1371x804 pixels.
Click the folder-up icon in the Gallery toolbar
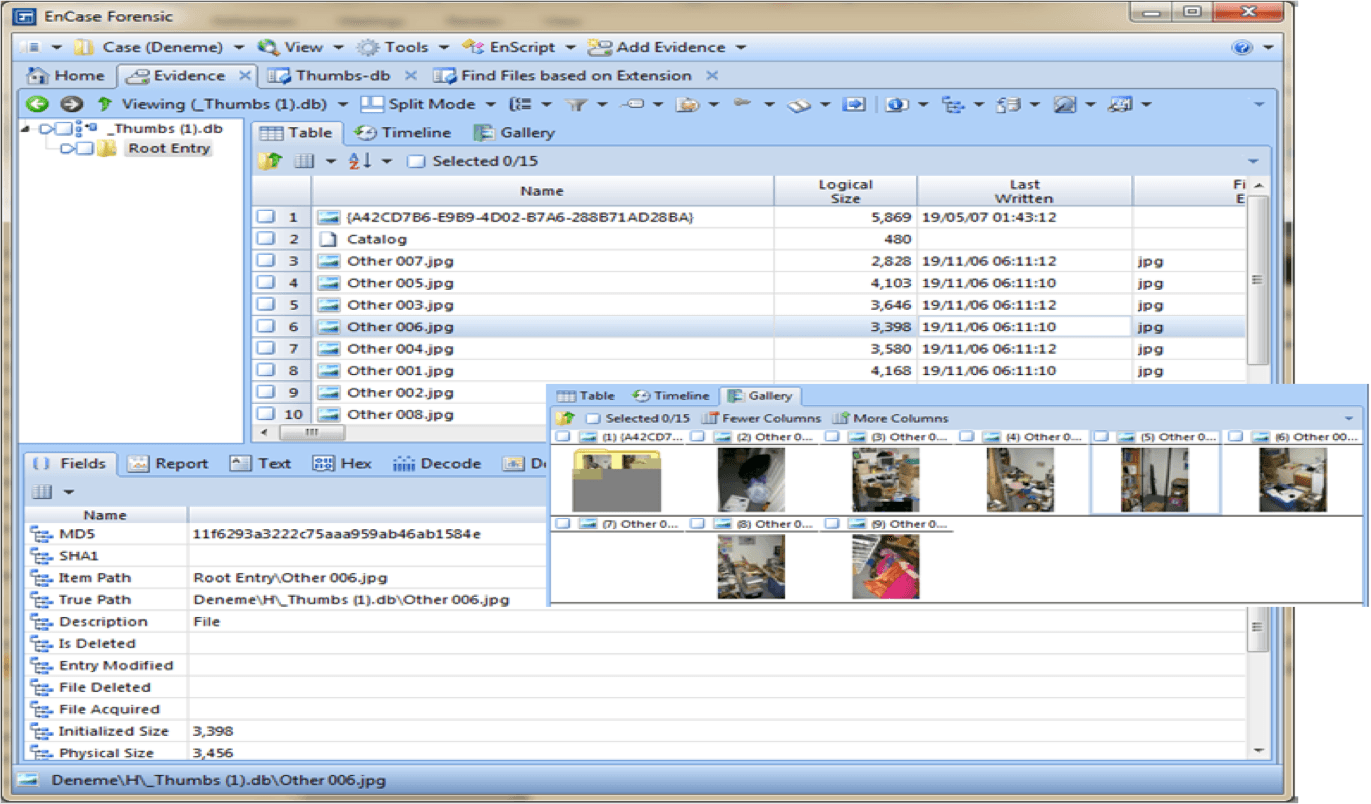coord(566,418)
